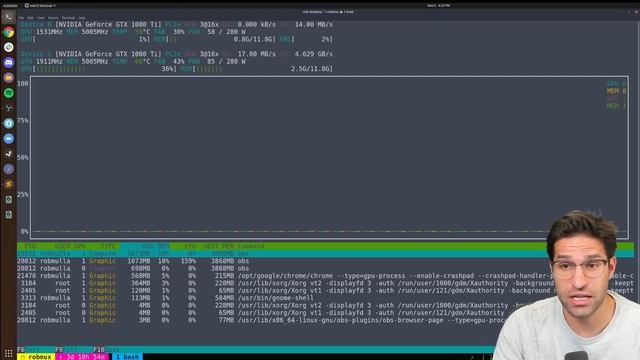This screenshot has width=640, height=360.
Task: Click the 25% label on the chart axis
Action: tap(23, 194)
